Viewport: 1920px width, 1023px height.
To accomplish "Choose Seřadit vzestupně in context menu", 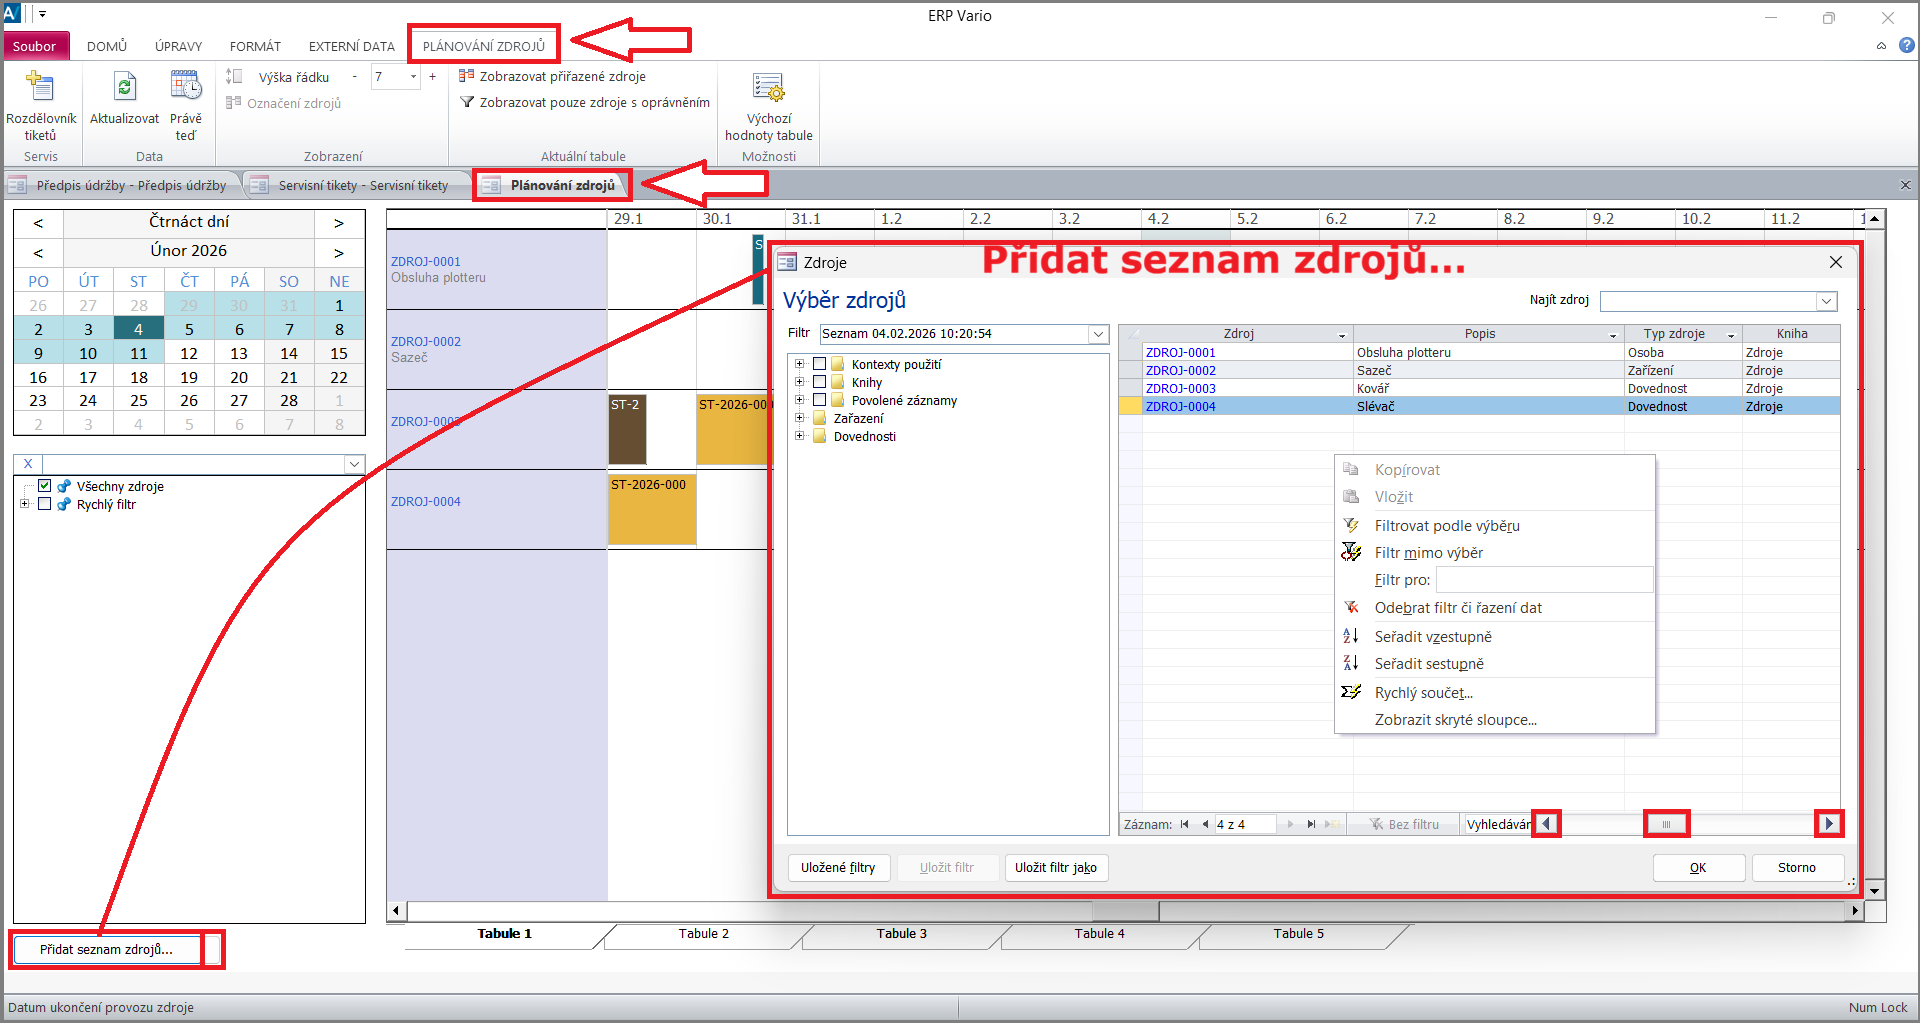I will [x=1432, y=637].
